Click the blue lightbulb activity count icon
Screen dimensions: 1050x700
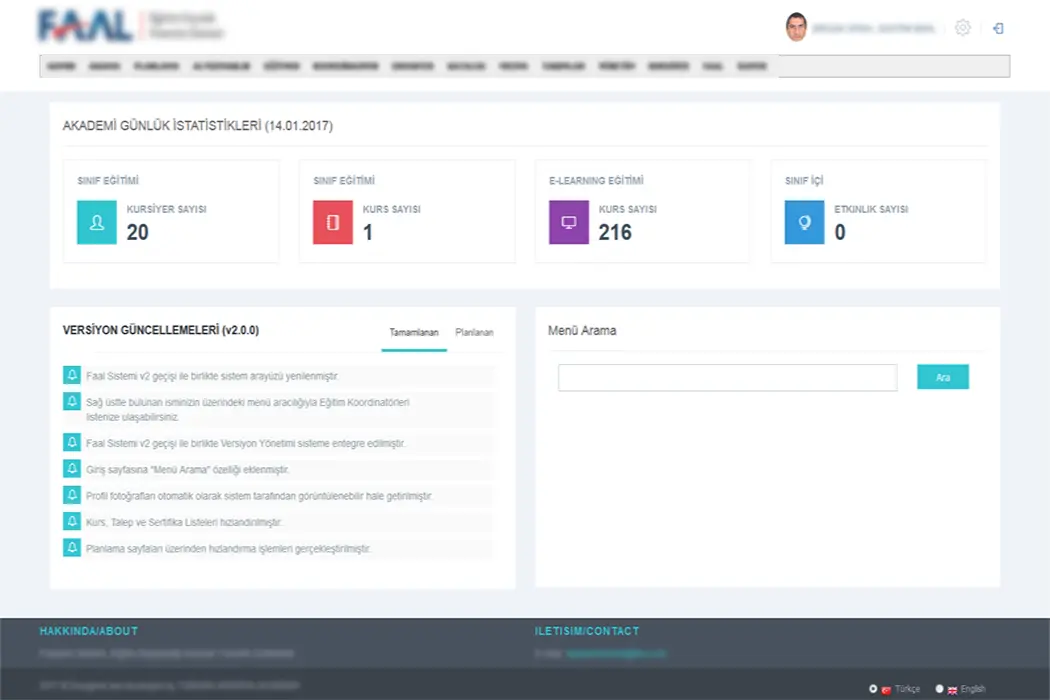tap(804, 223)
